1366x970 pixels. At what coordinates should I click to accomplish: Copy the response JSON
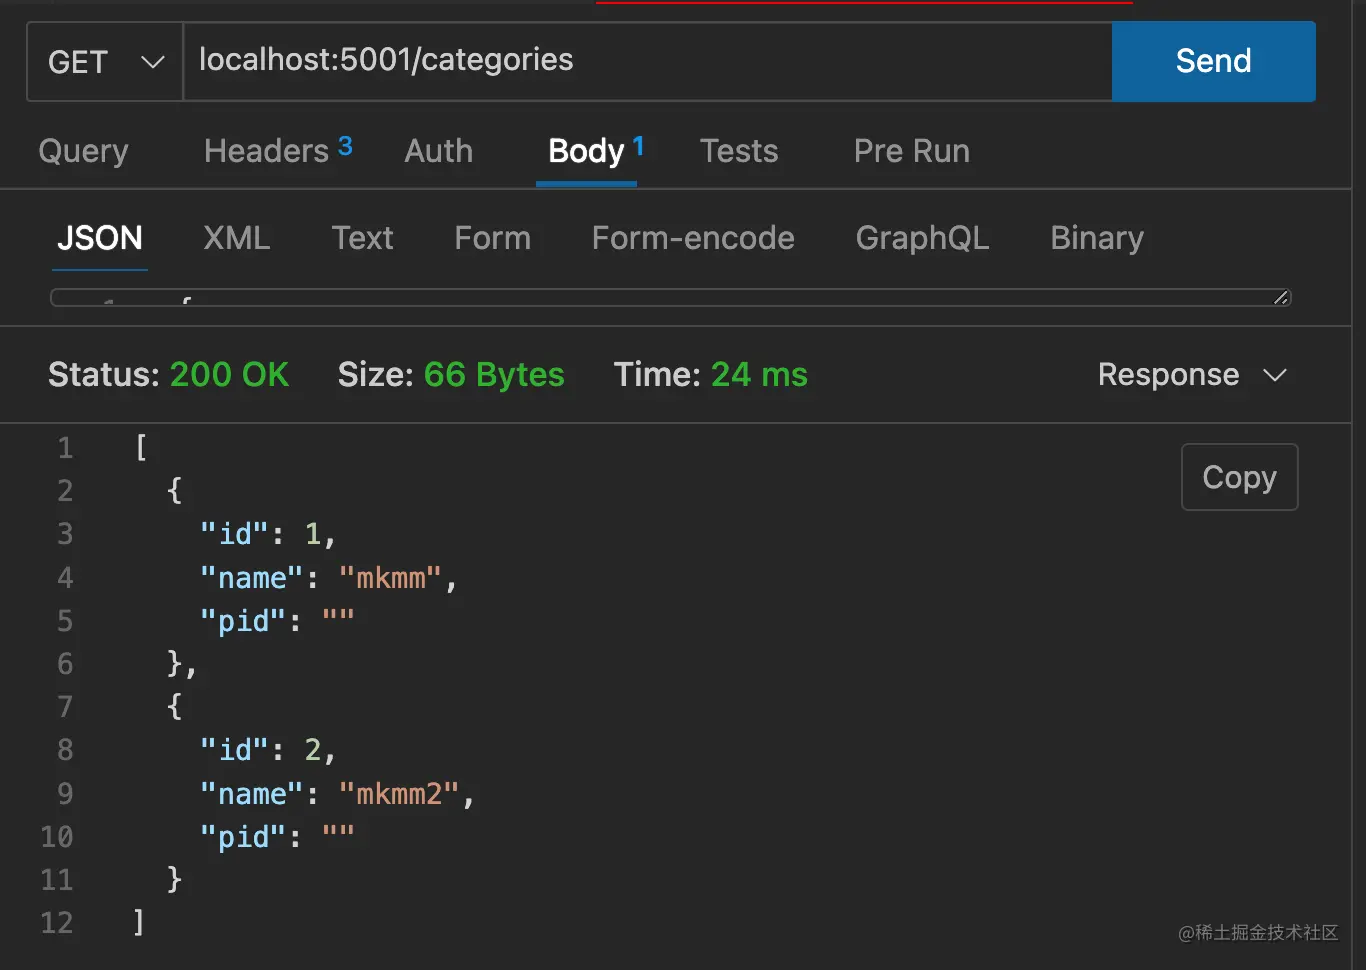1239,477
